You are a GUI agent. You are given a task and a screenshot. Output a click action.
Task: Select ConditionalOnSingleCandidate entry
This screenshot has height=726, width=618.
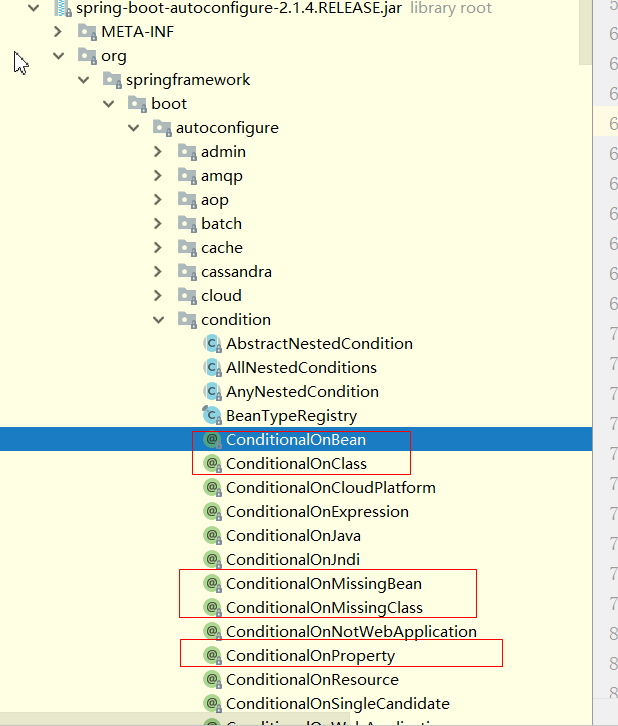tap(337, 704)
